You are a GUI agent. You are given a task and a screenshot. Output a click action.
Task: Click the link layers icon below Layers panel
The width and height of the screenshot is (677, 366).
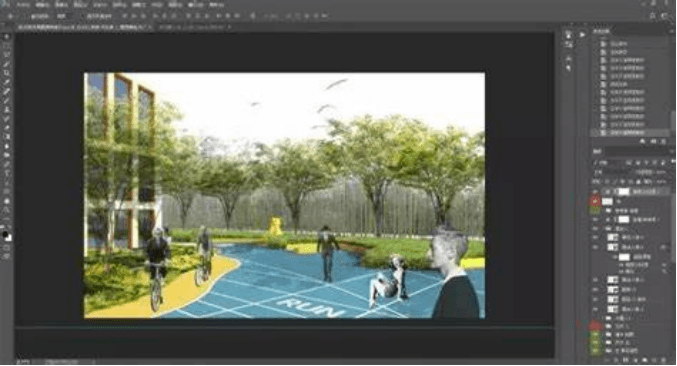[x=608, y=360]
